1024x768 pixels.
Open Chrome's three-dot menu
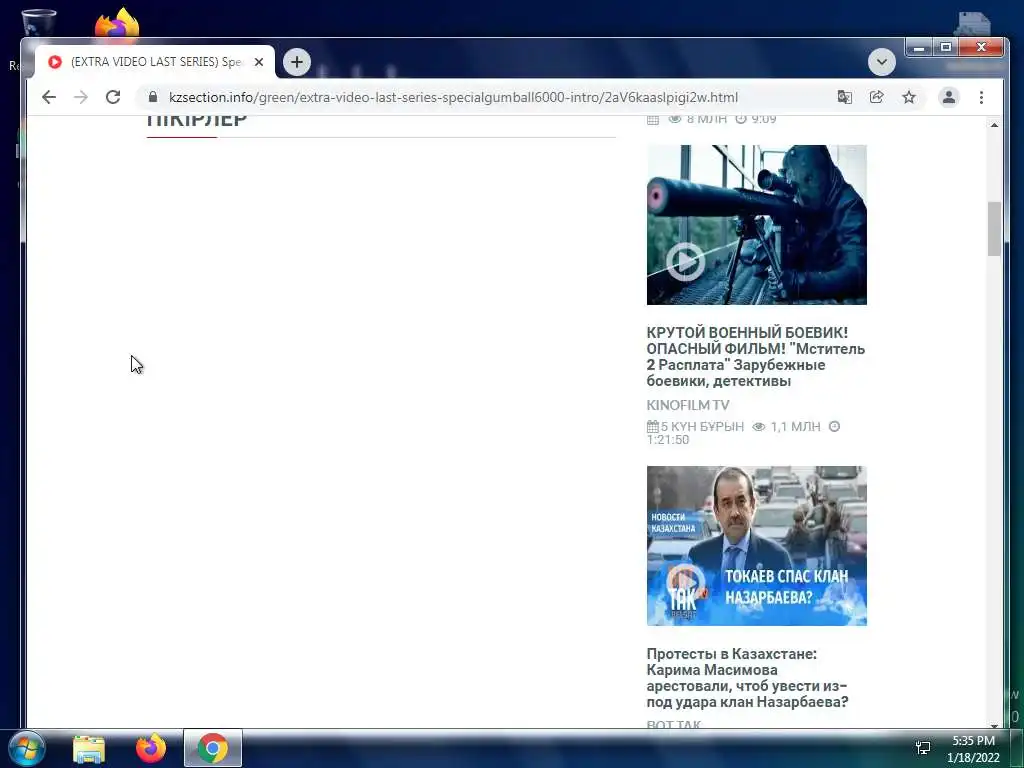coord(982,97)
